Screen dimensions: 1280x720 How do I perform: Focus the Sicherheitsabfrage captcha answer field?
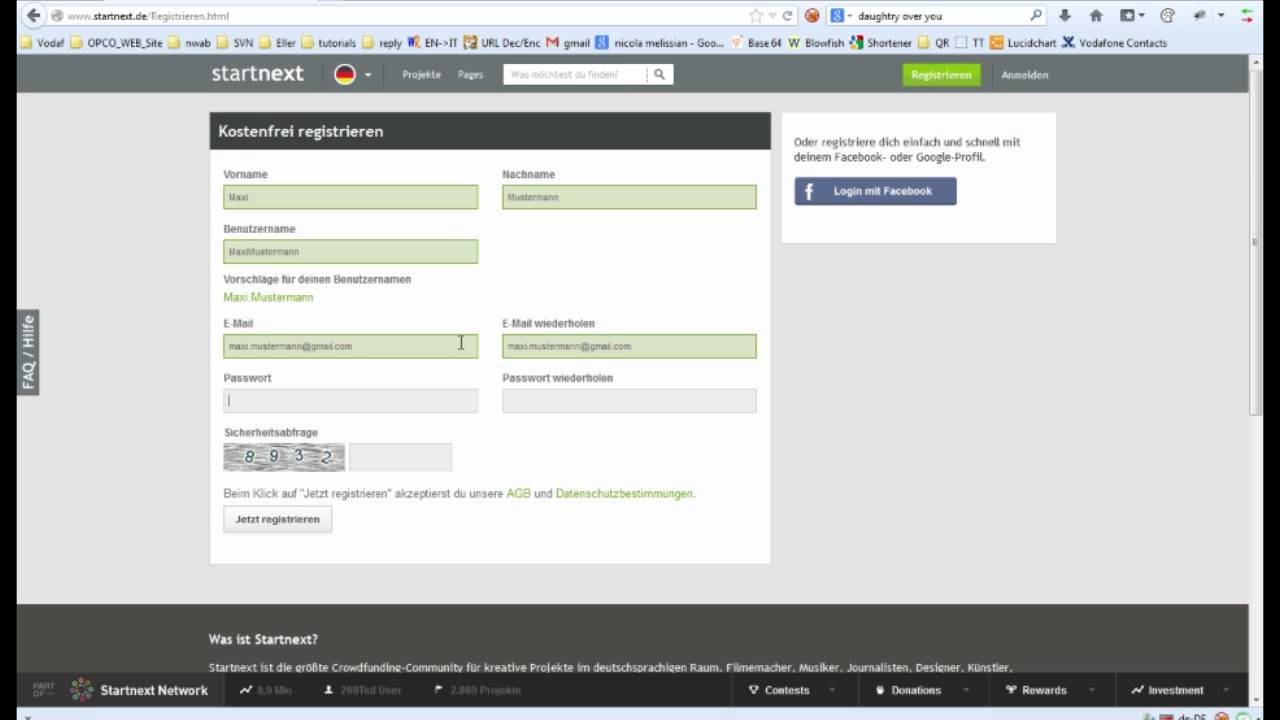click(x=400, y=457)
